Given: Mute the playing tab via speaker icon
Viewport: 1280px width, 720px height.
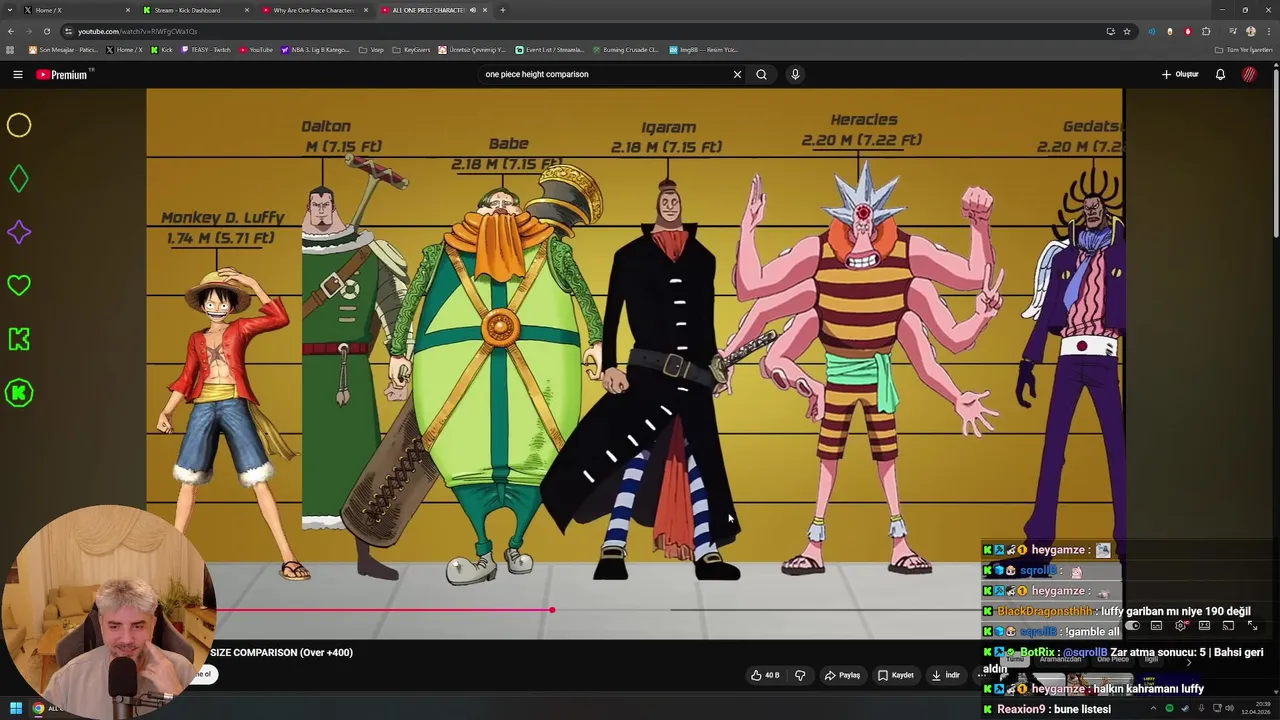Looking at the screenshot, I should (473, 10).
